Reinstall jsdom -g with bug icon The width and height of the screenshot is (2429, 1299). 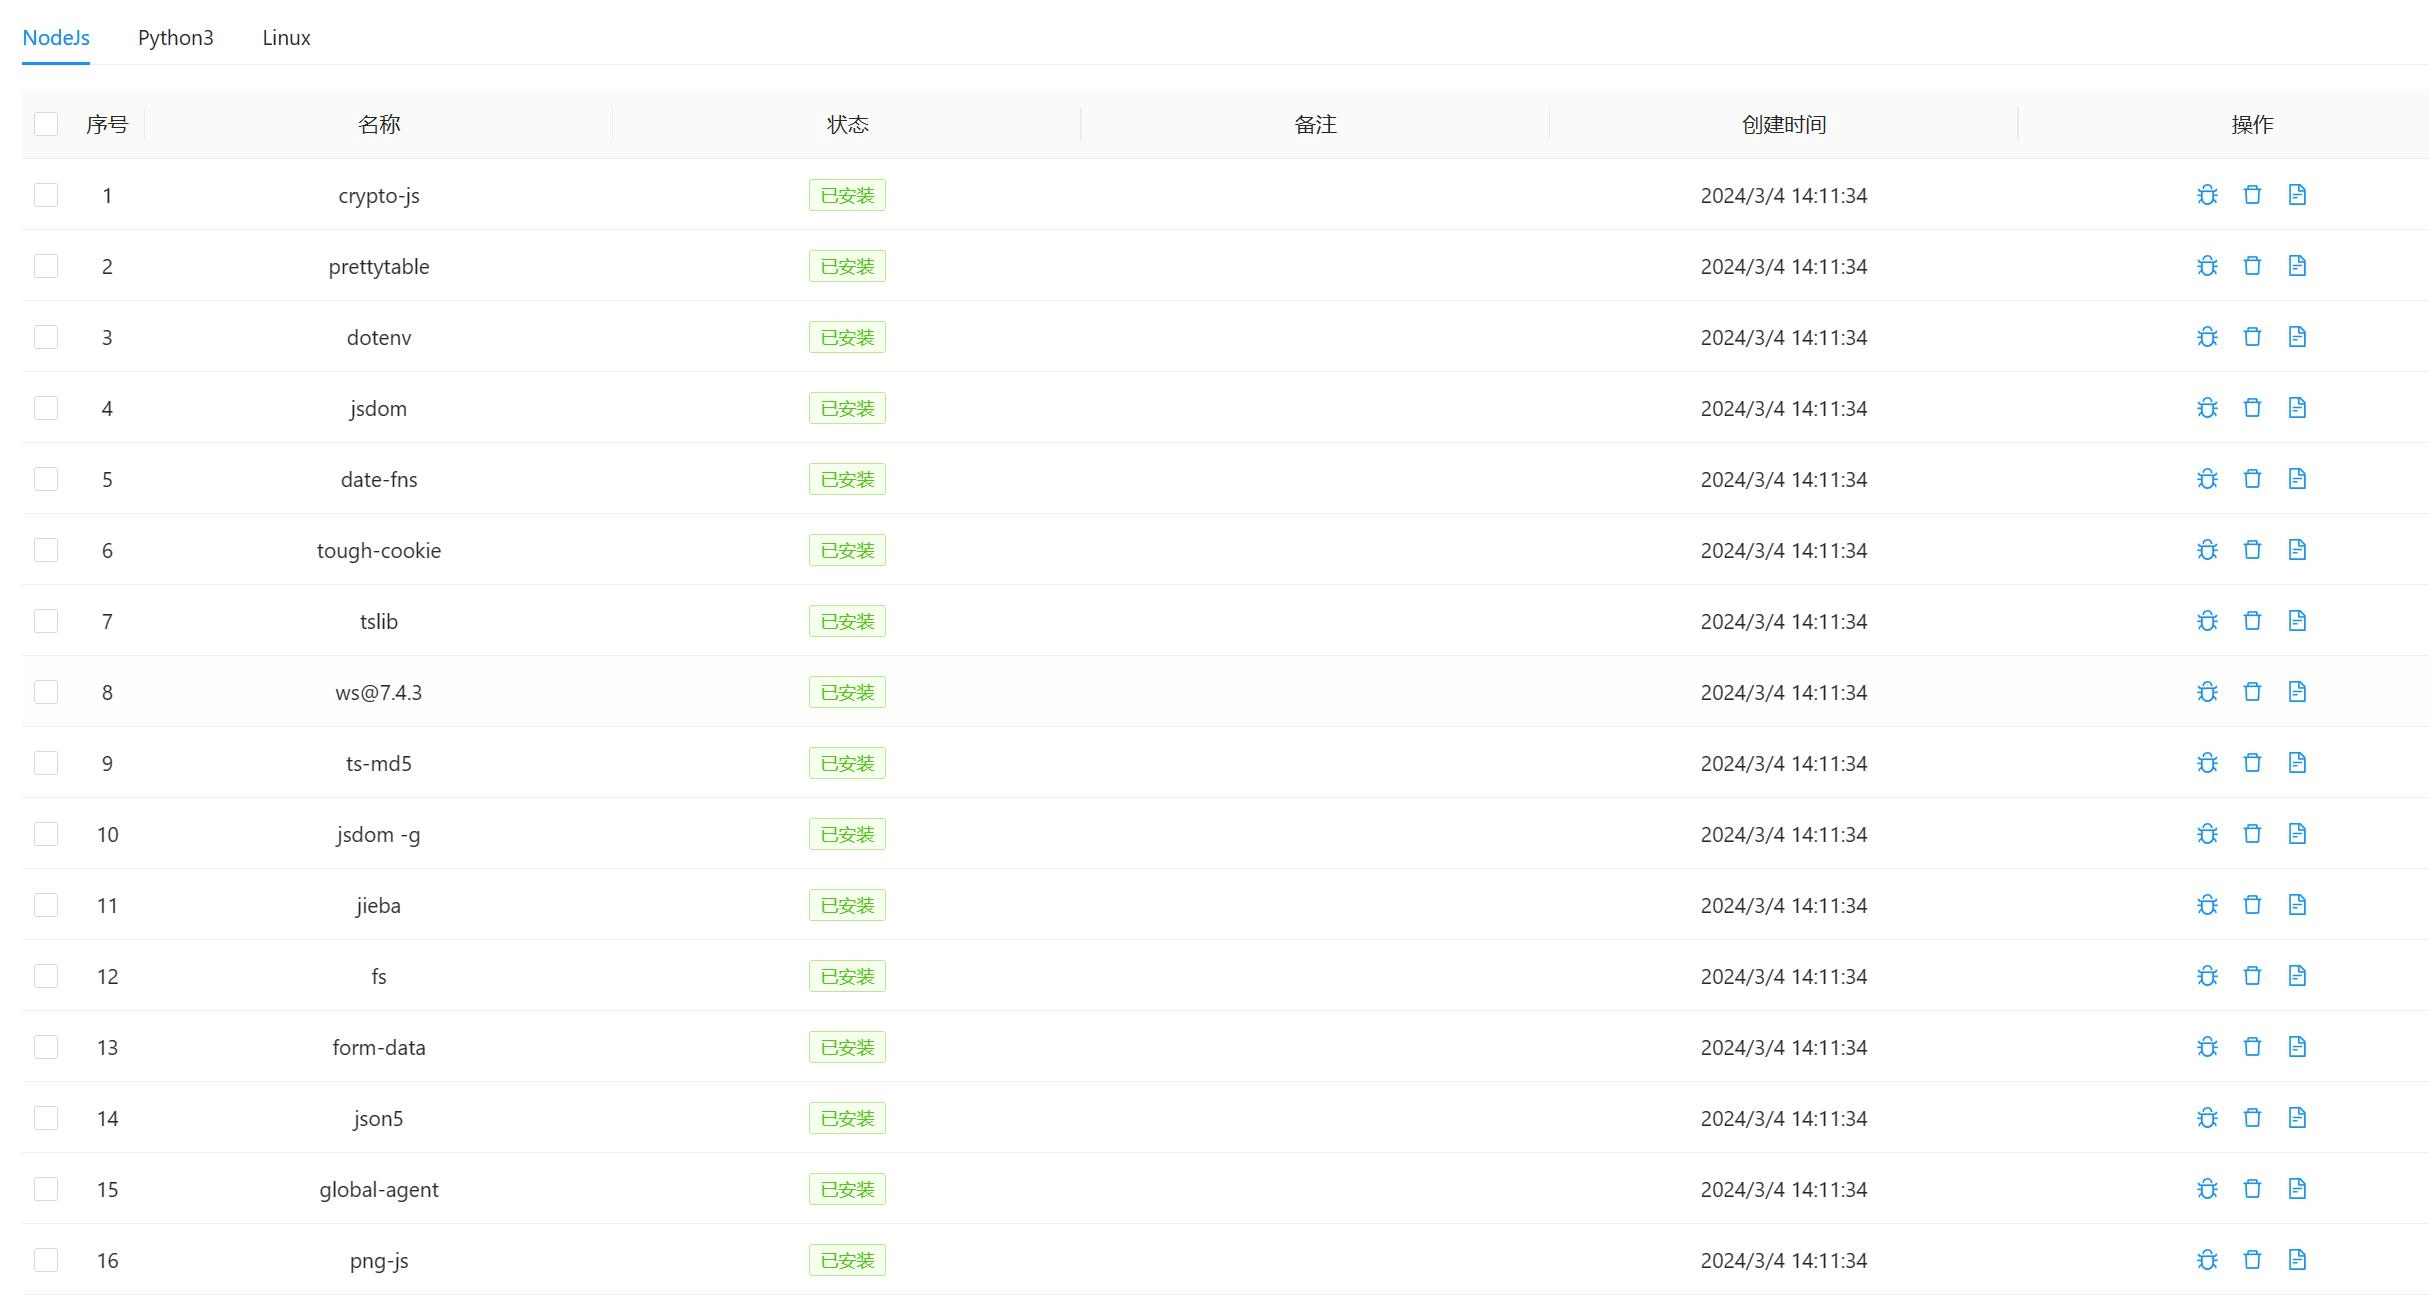pos(2207,834)
